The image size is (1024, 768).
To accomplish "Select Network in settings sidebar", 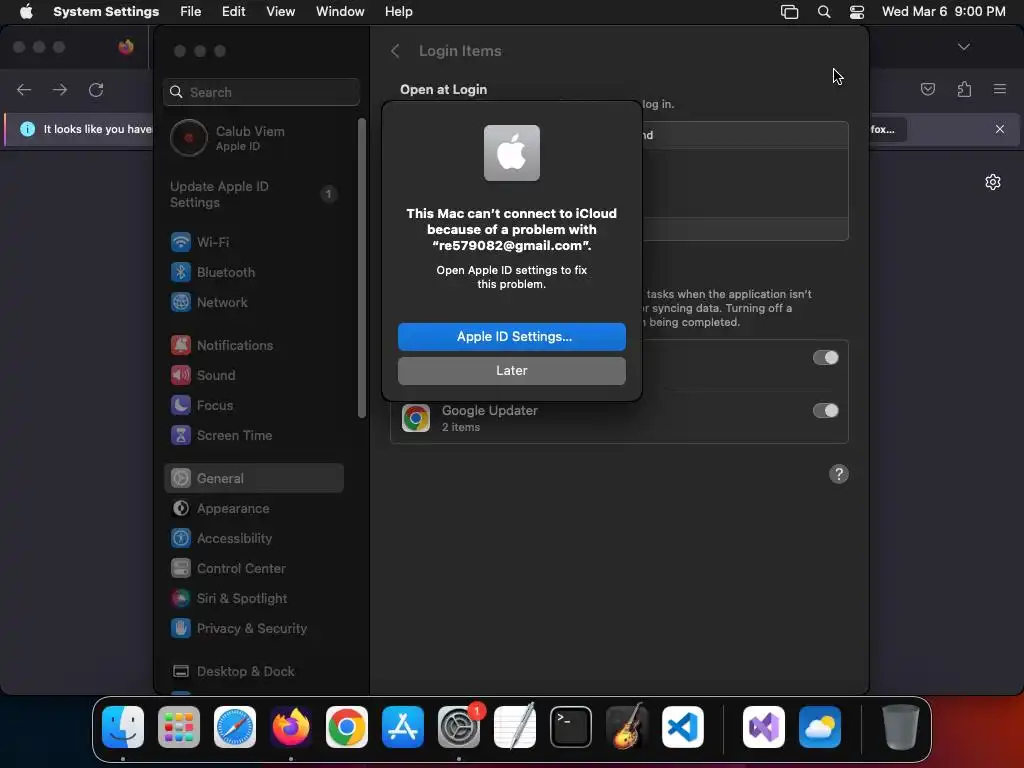I will pyautogui.click(x=255, y=302).
